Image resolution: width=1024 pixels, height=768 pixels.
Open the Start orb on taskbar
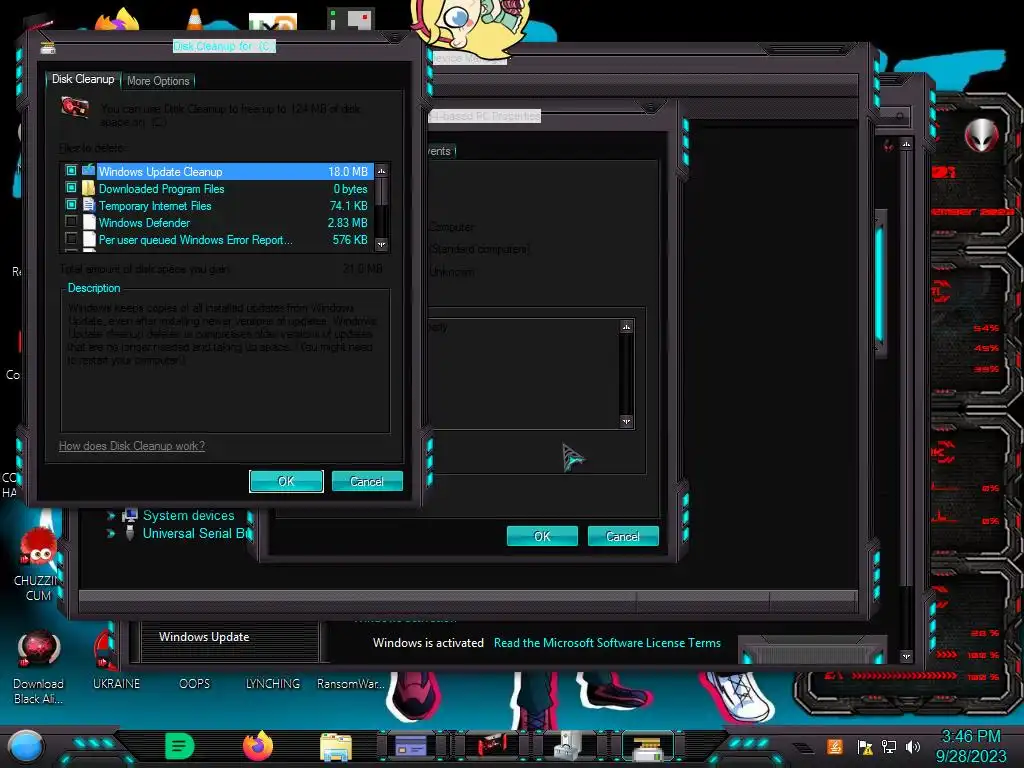click(x=26, y=746)
